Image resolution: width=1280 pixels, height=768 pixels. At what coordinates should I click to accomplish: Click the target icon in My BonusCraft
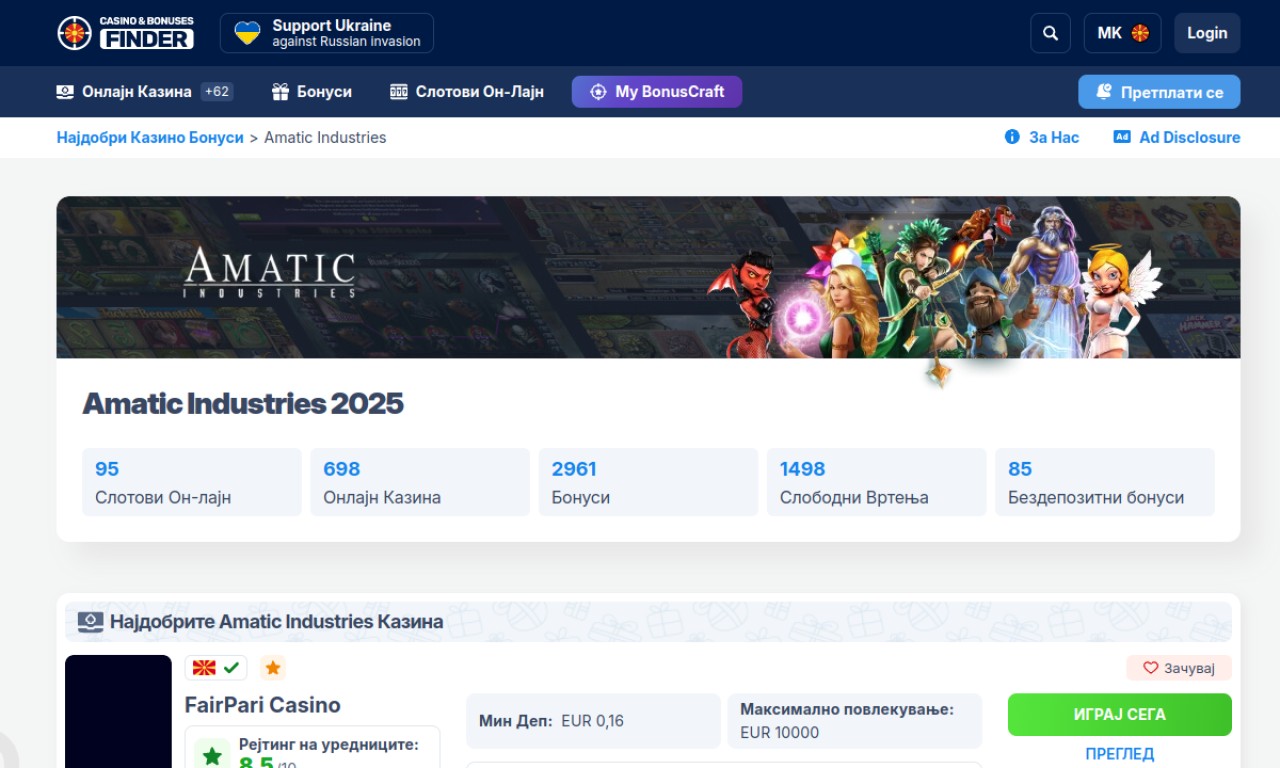coord(598,92)
